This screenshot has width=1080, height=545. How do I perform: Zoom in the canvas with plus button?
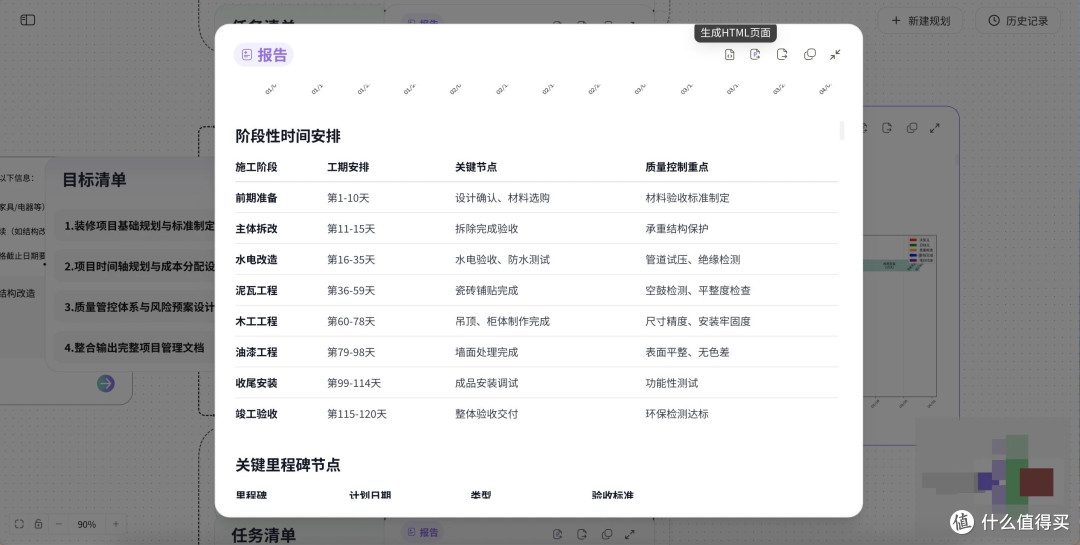tap(116, 524)
